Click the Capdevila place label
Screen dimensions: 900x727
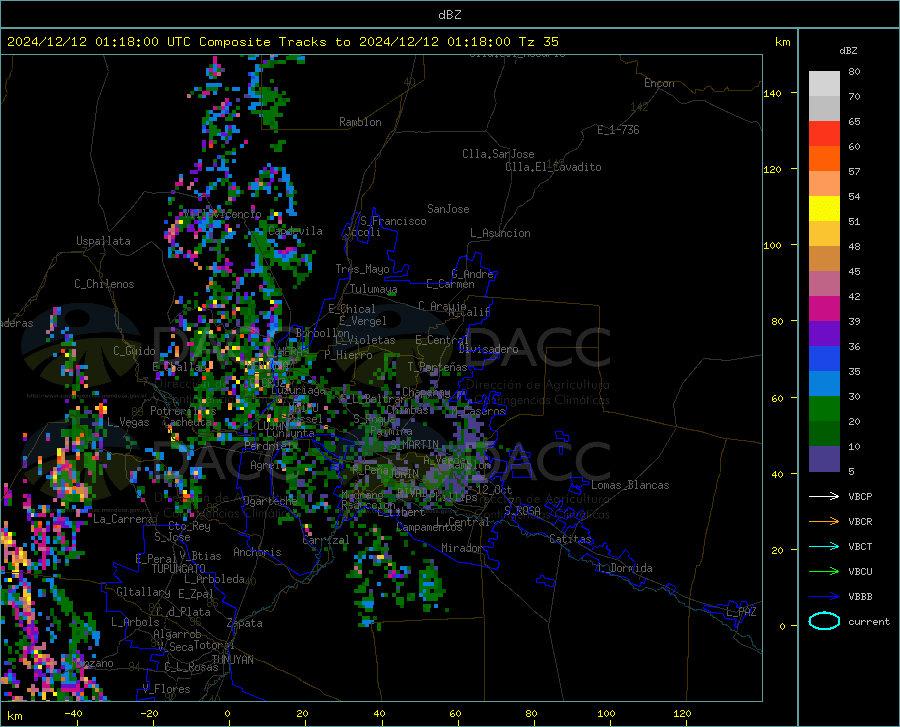pos(295,231)
